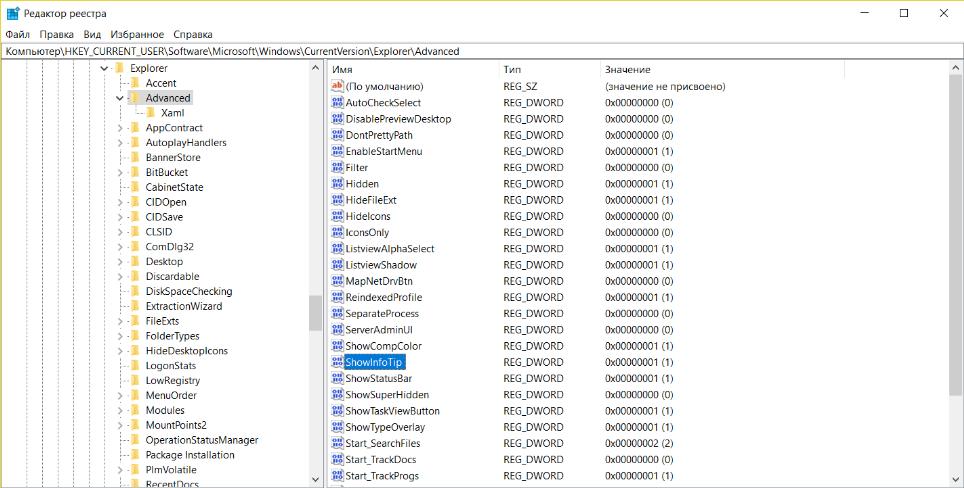Click the icon left of the Filter value

pos(337,167)
